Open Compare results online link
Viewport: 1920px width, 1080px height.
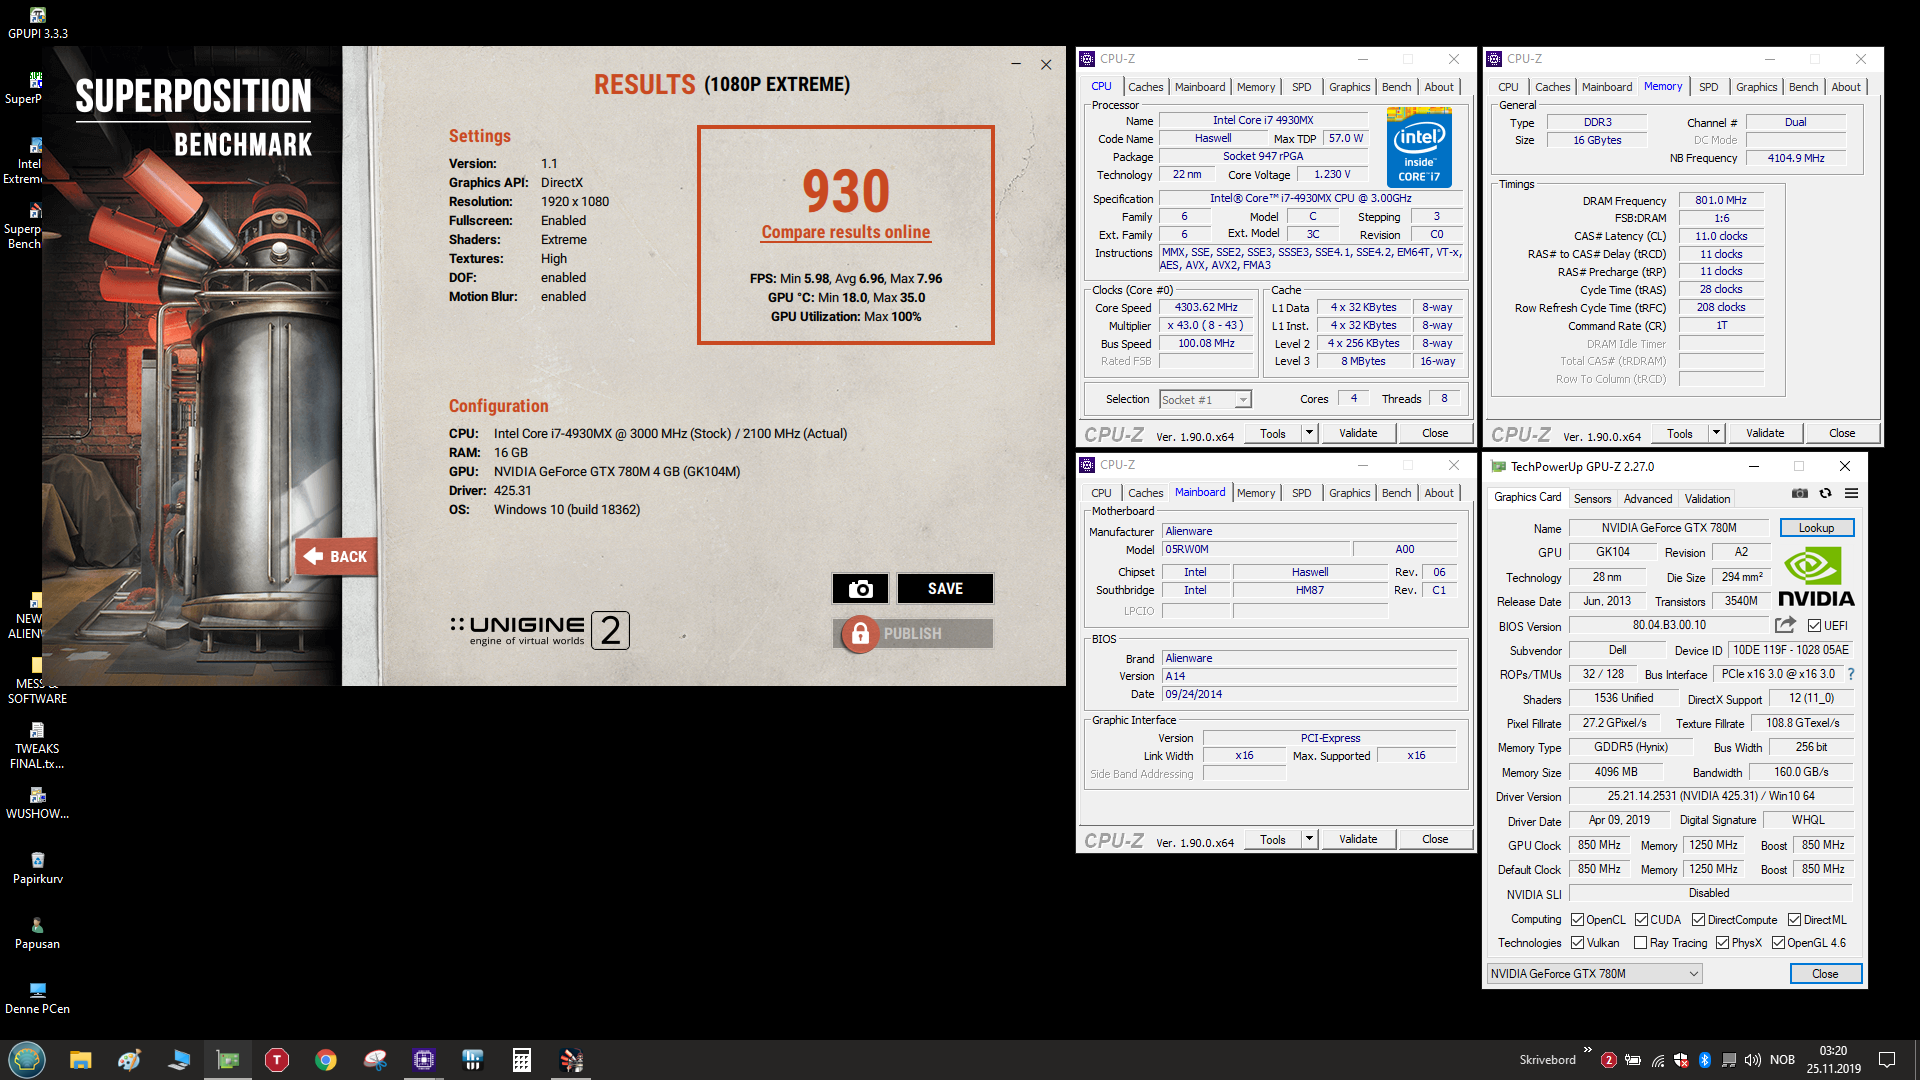pos(846,232)
